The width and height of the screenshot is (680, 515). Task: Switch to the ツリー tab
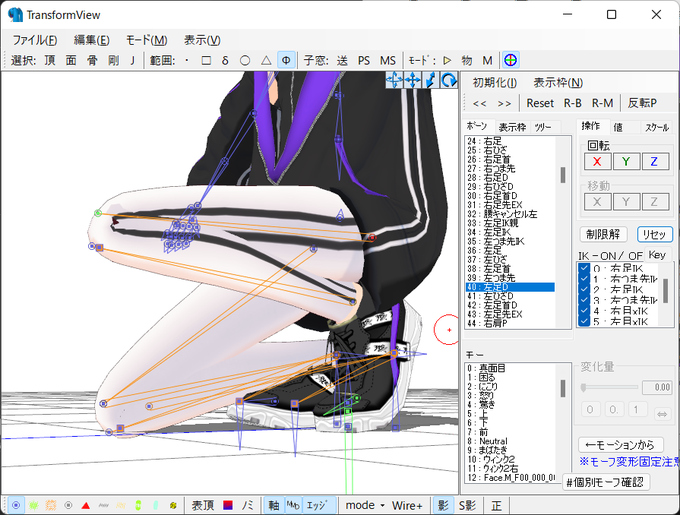point(543,127)
